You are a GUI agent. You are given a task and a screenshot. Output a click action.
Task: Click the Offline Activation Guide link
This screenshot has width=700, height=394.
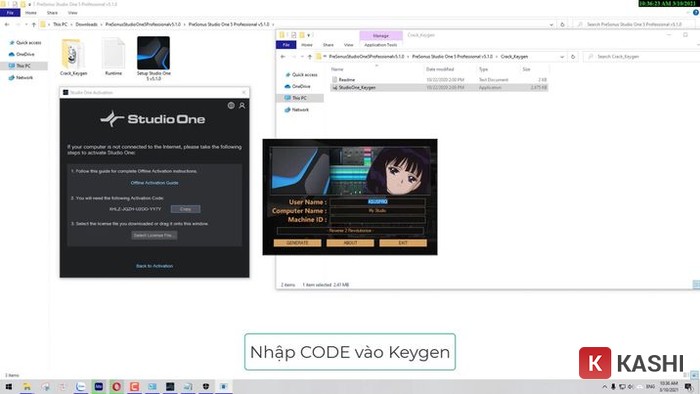point(154,182)
